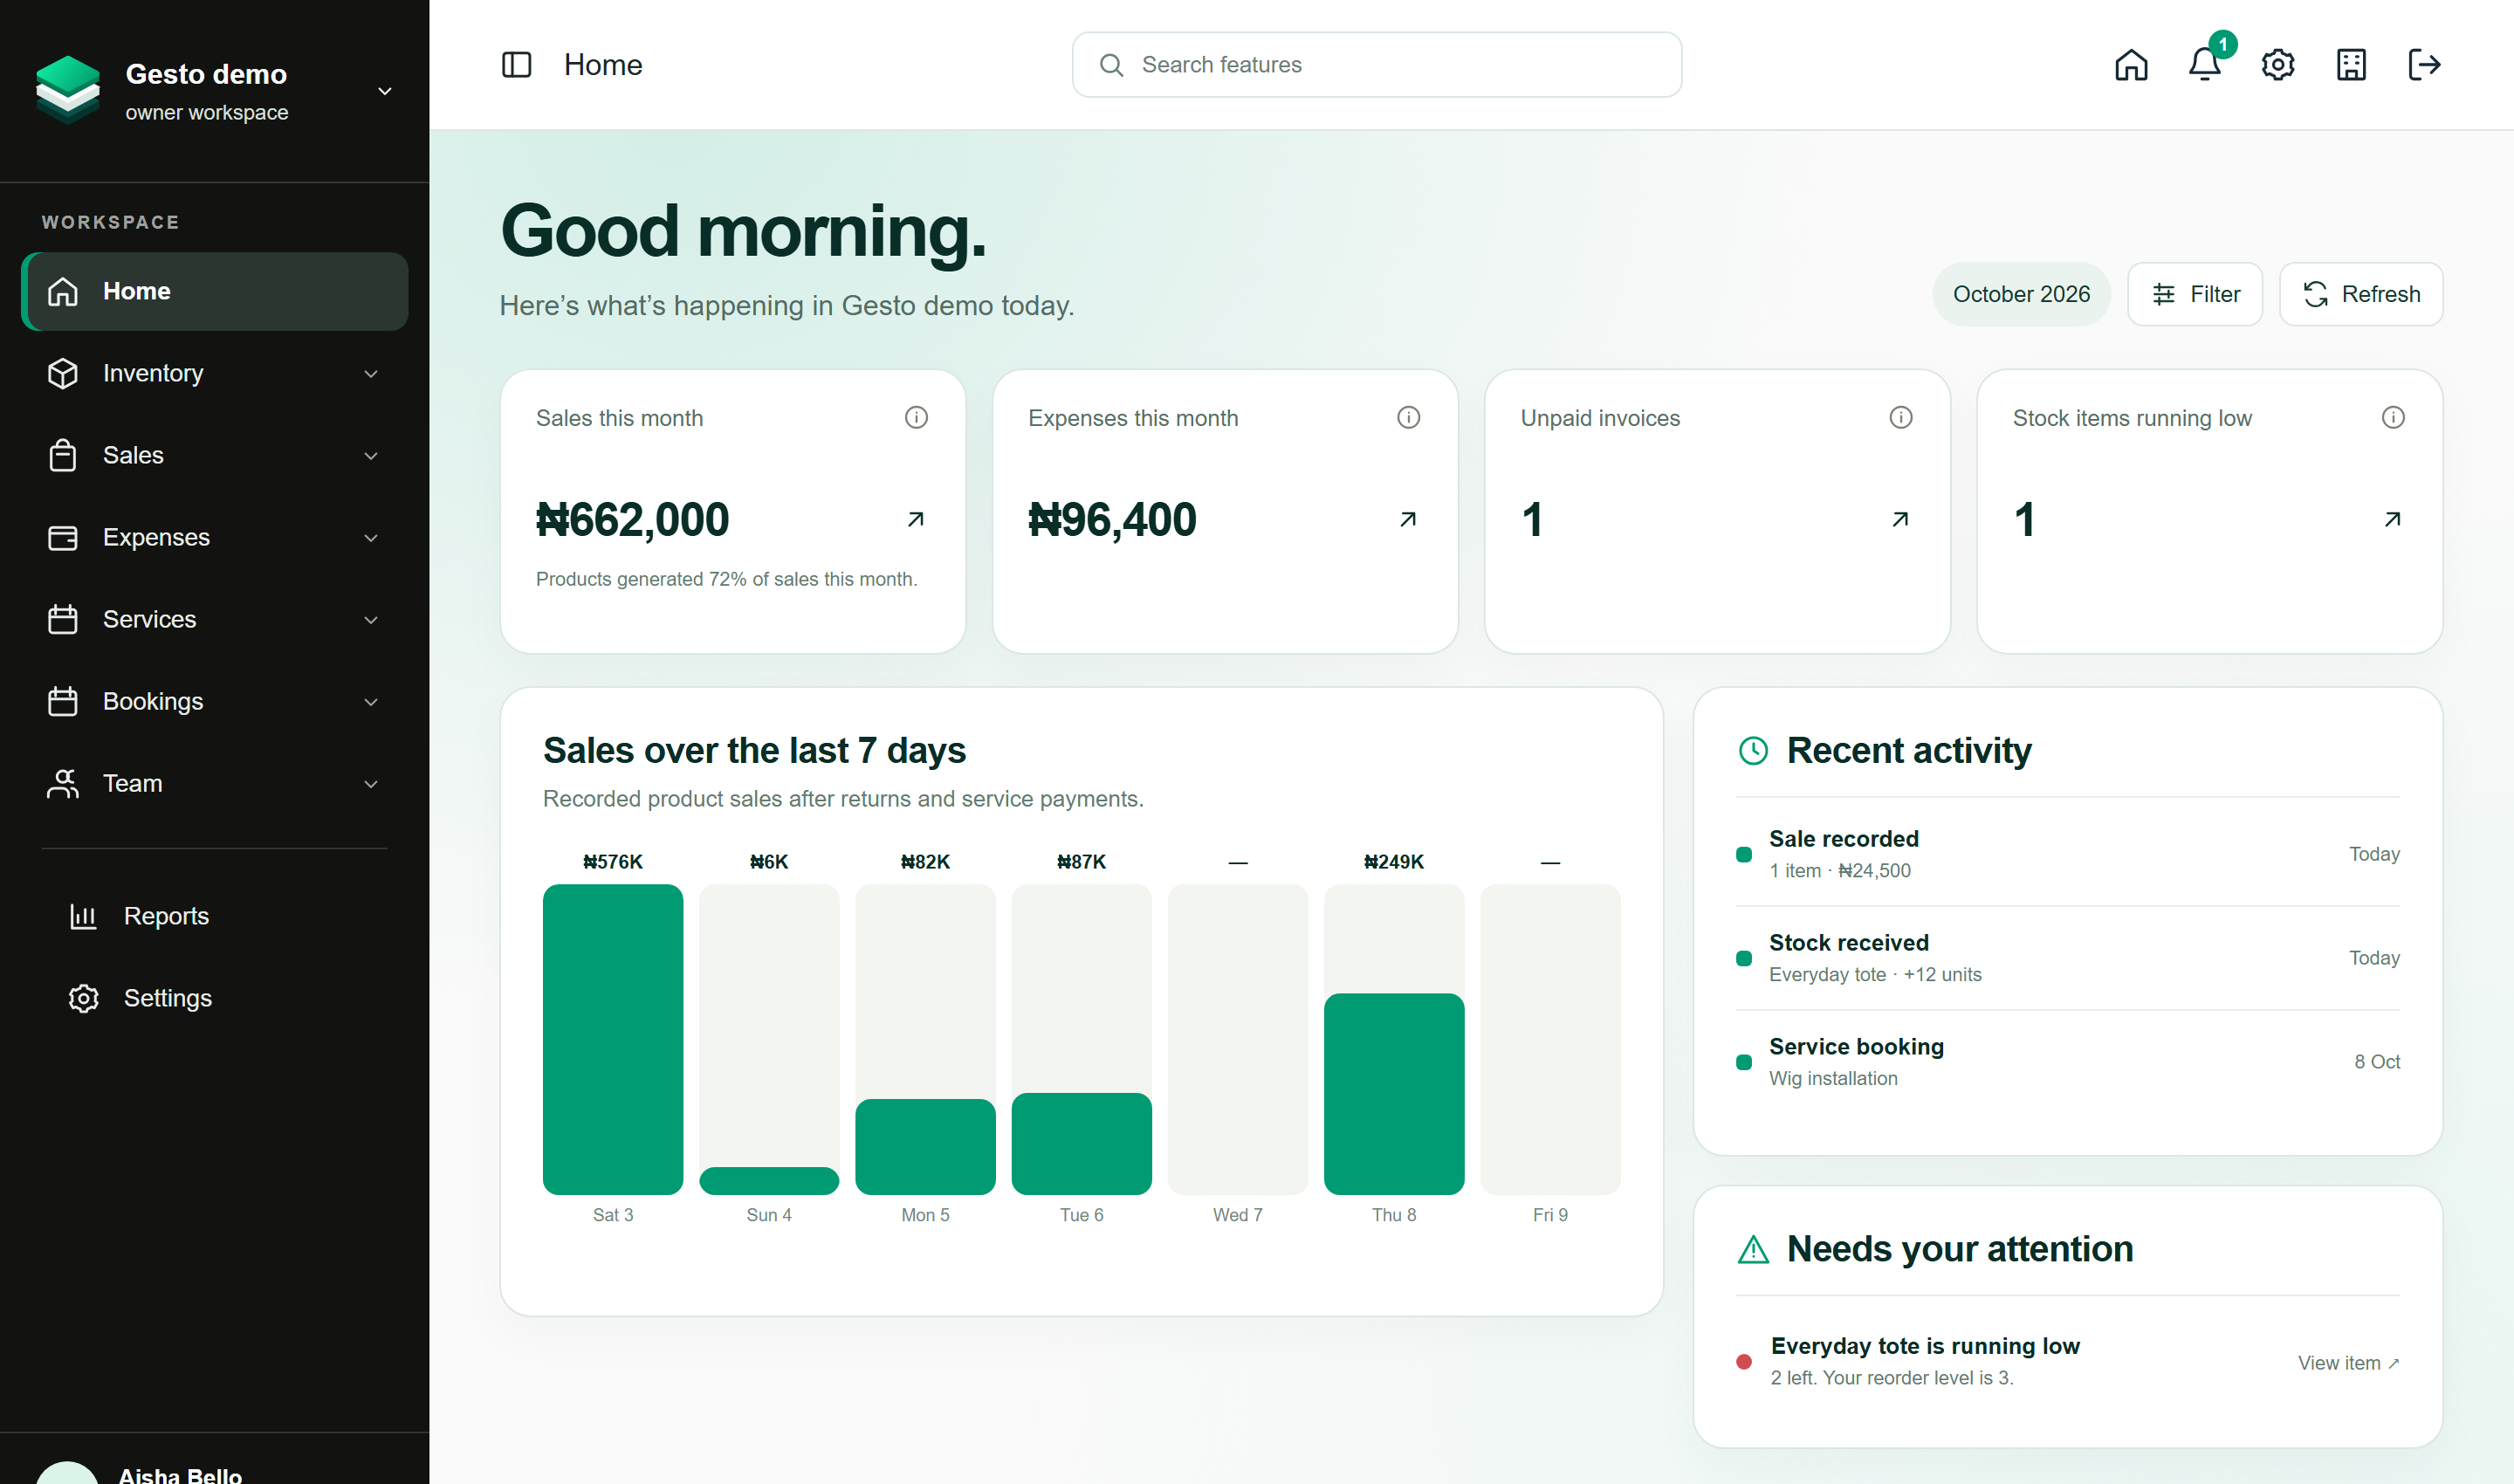Show info for Sales this month

coord(916,417)
